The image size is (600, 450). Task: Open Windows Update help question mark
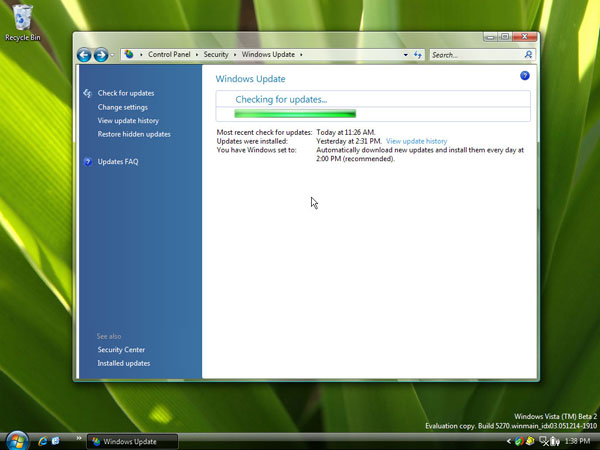pos(525,76)
